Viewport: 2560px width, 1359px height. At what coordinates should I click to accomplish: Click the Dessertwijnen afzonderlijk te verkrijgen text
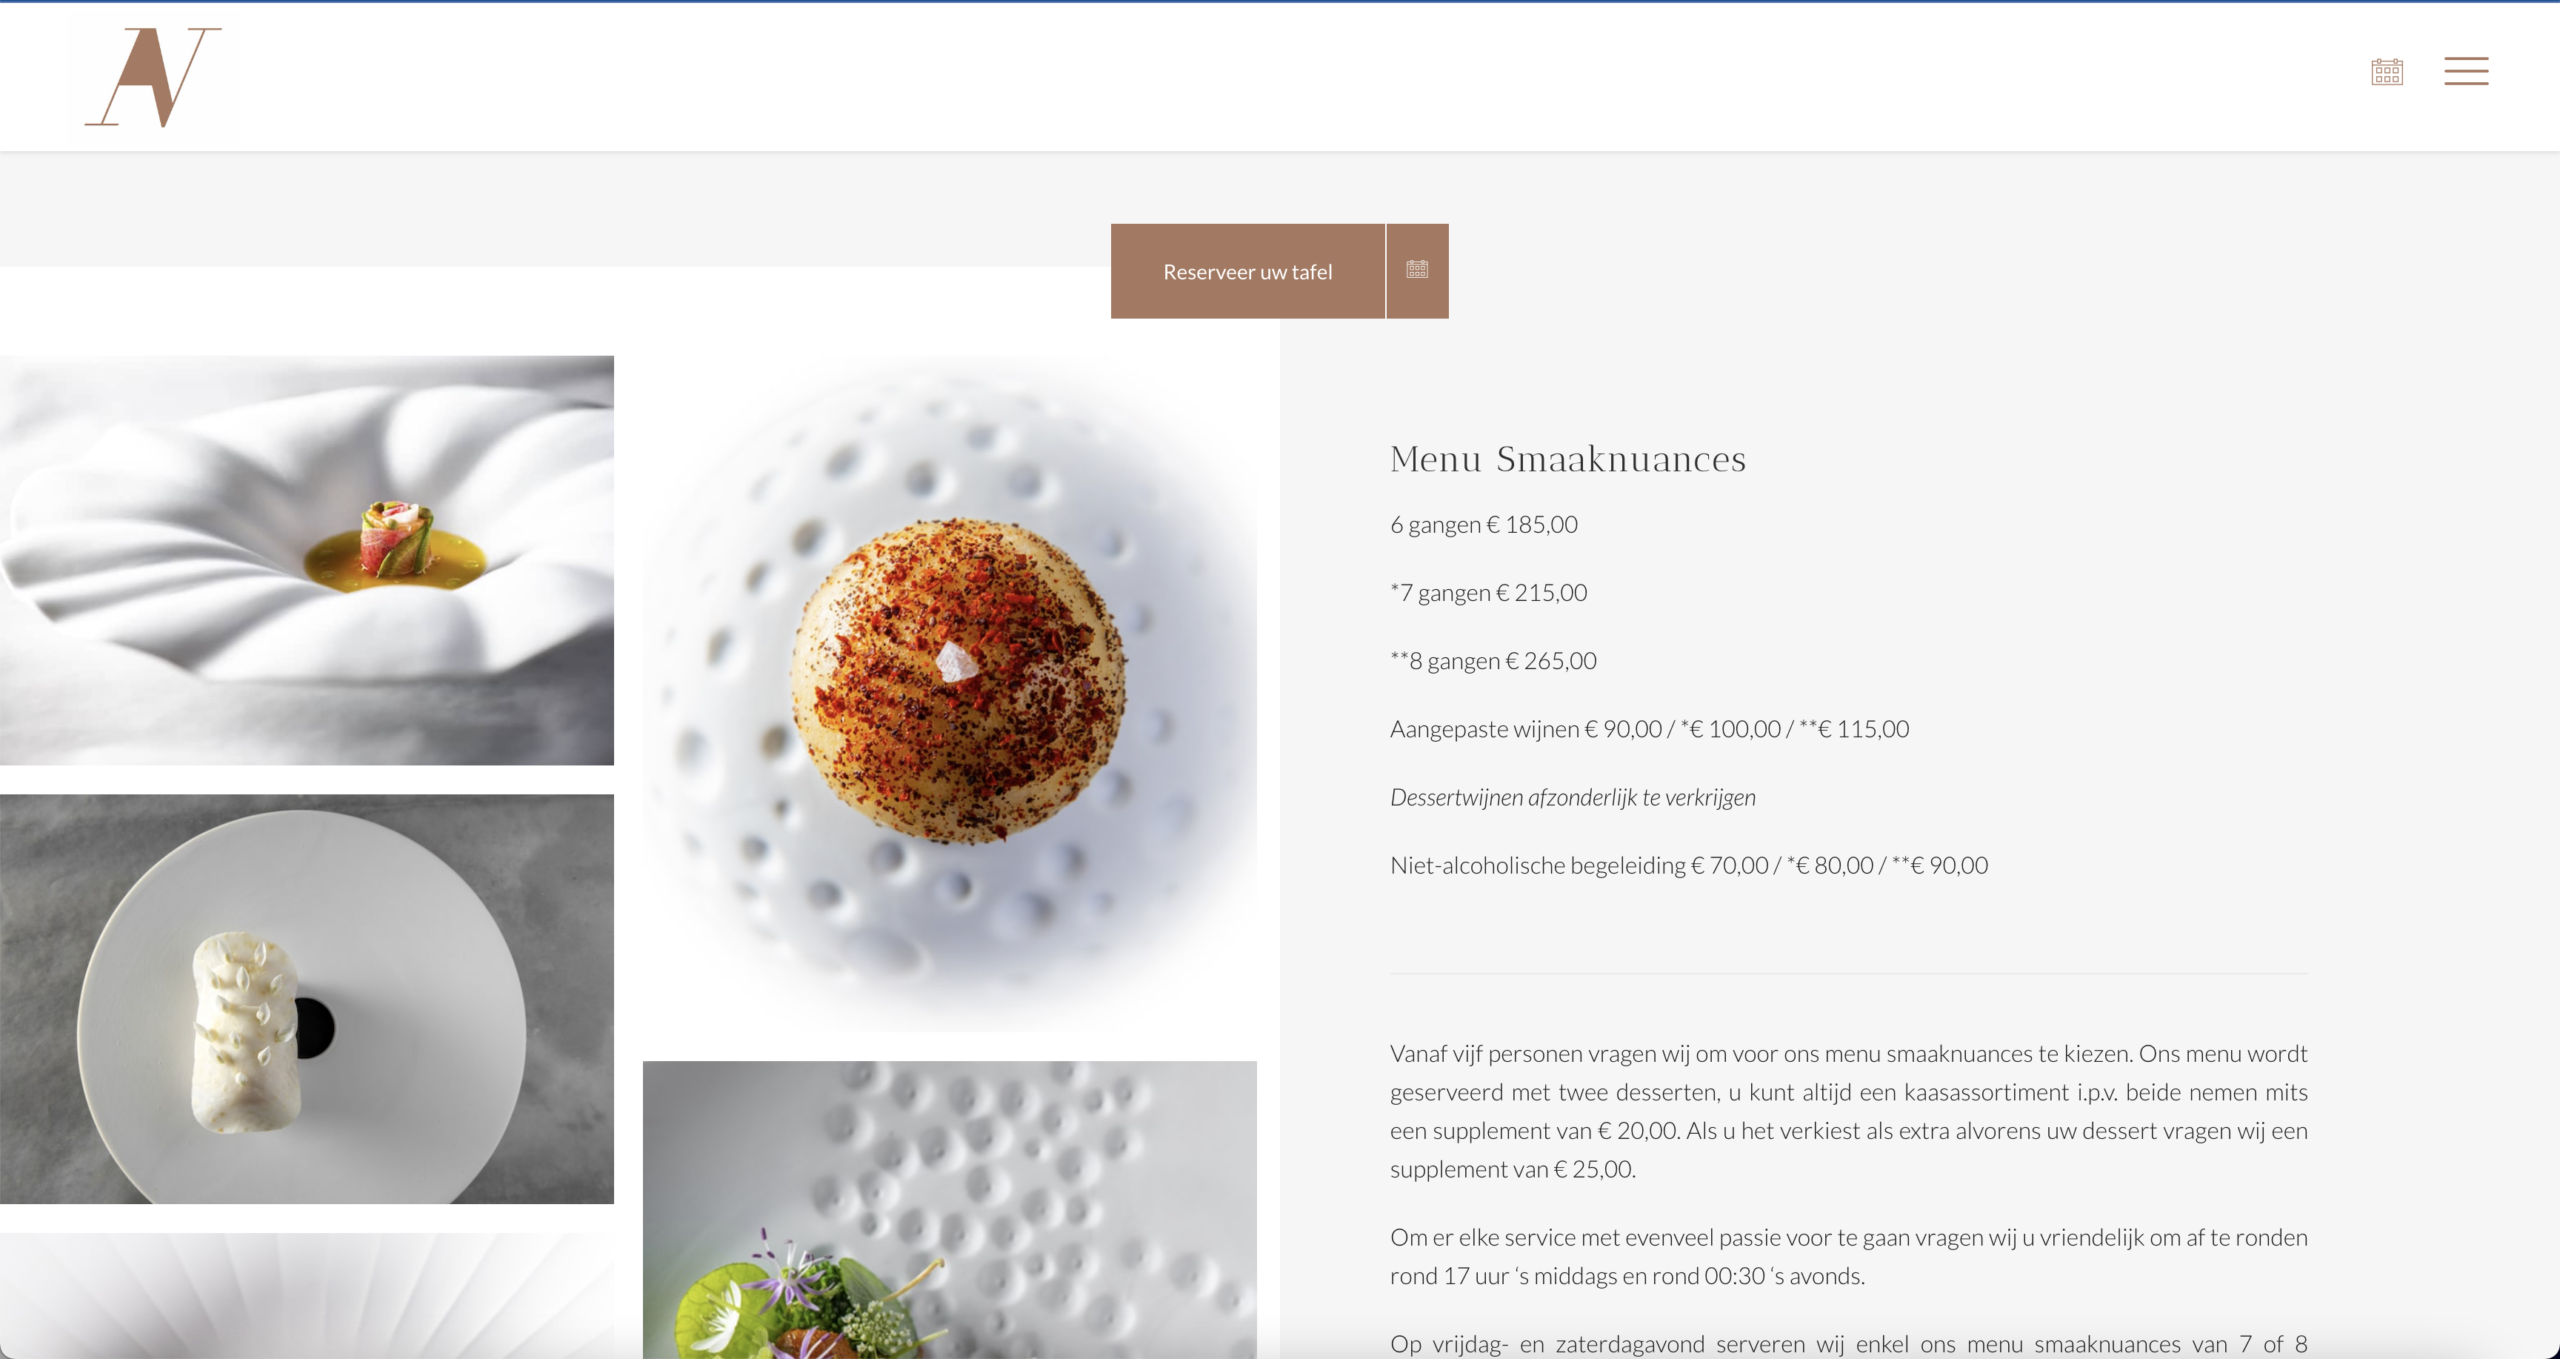1573,797
